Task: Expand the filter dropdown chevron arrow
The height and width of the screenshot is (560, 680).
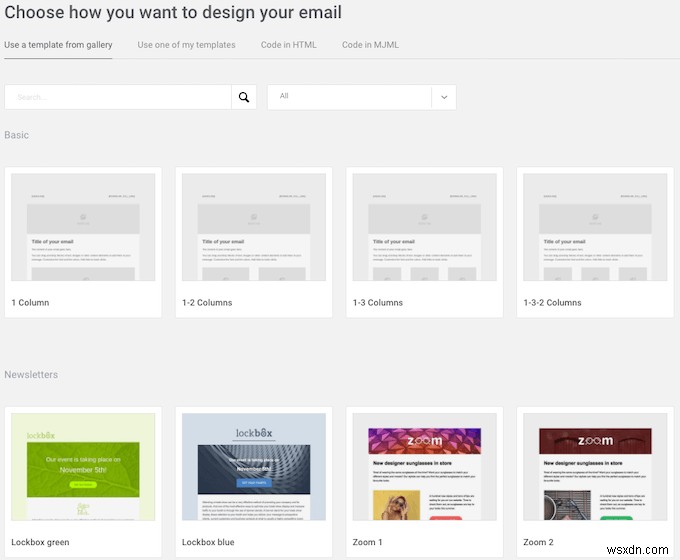Action: tap(444, 97)
